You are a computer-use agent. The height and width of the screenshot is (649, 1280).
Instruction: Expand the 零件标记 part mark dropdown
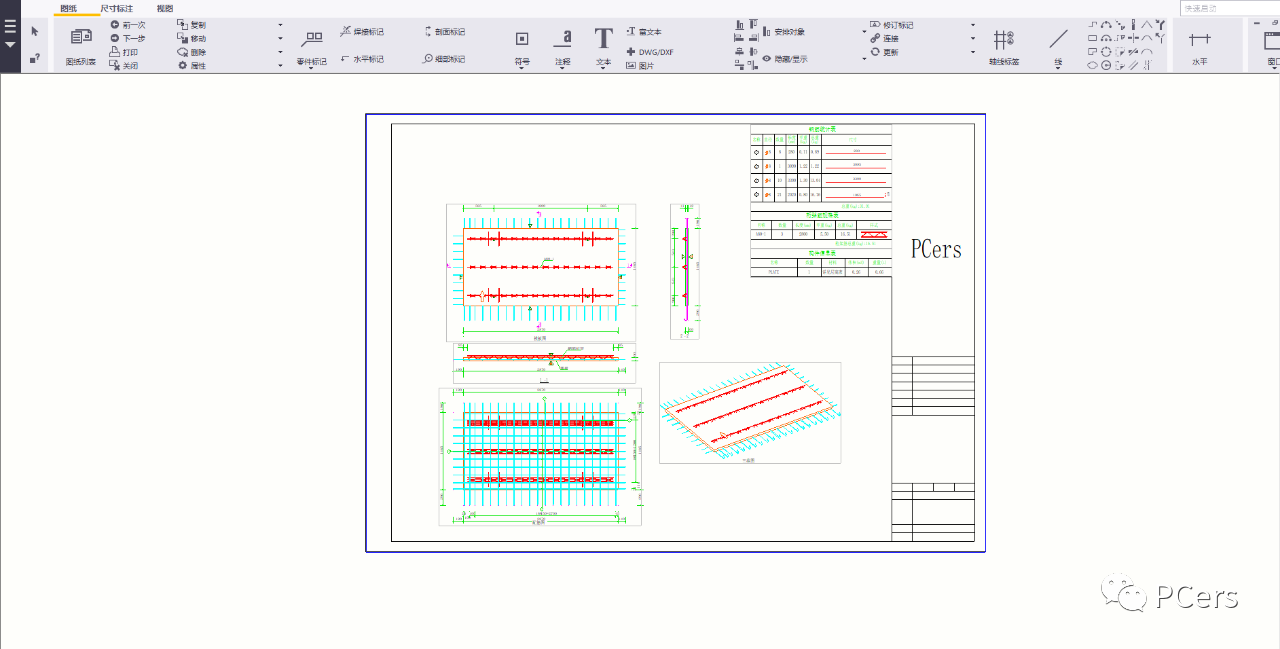[312, 68]
